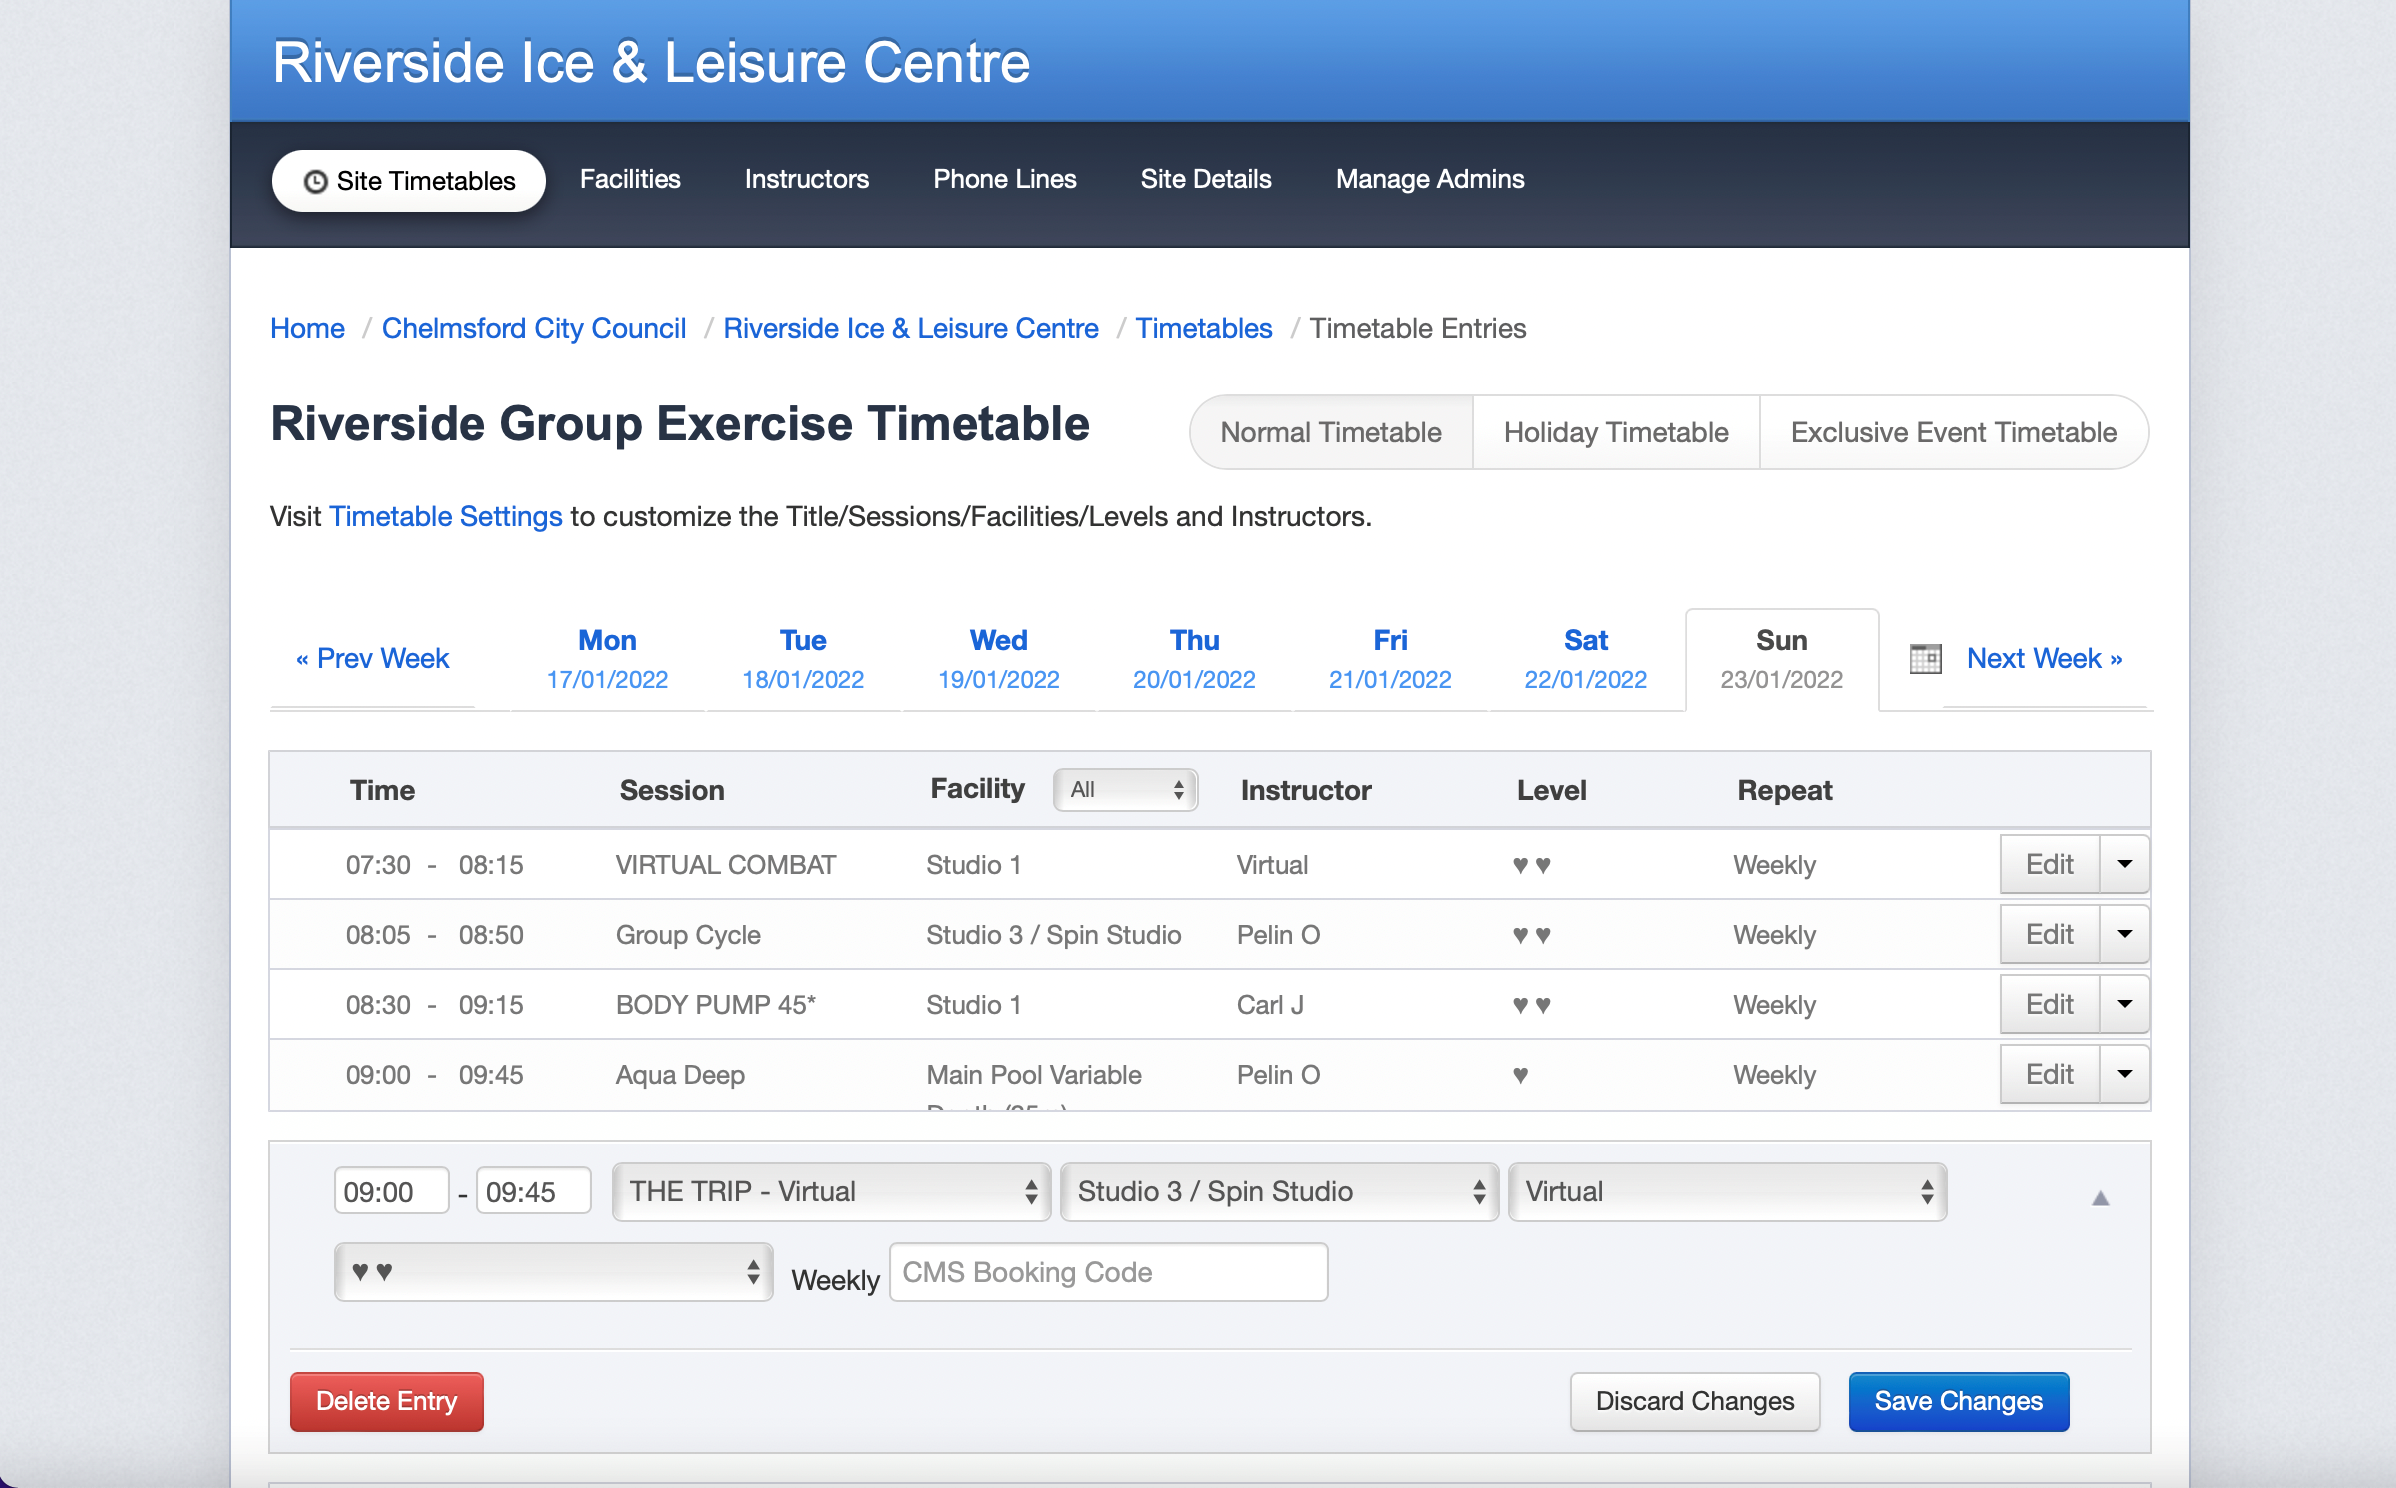Click Discard Changes button
Viewport: 2396px width, 1488px height.
click(1695, 1402)
